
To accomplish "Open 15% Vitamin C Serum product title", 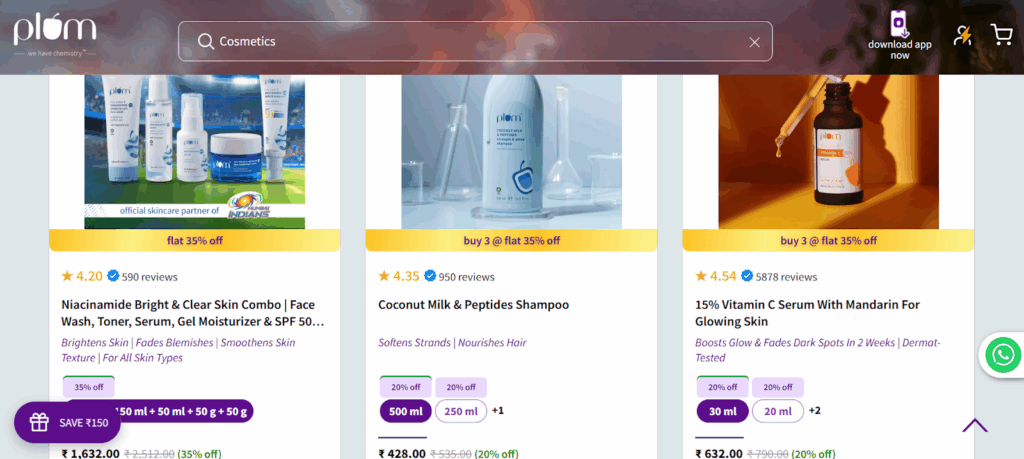I will [x=807, y=313].
